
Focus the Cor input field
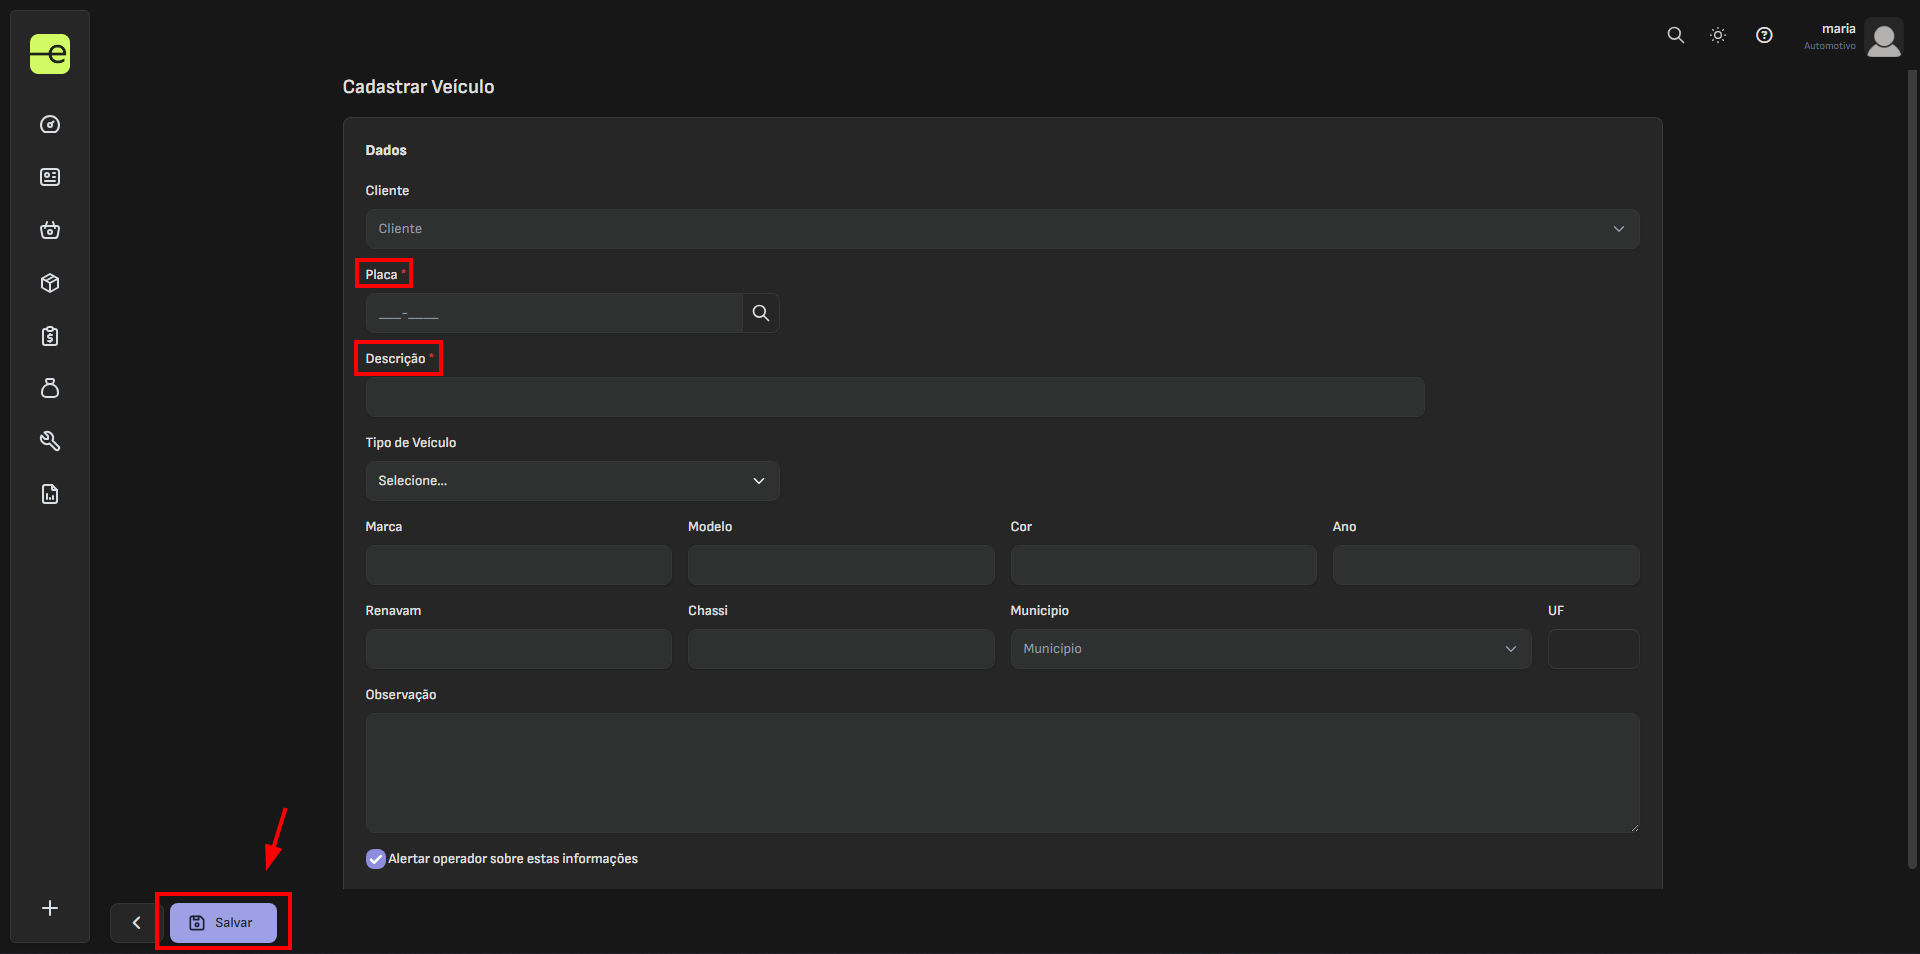[x=1163, y=565]
